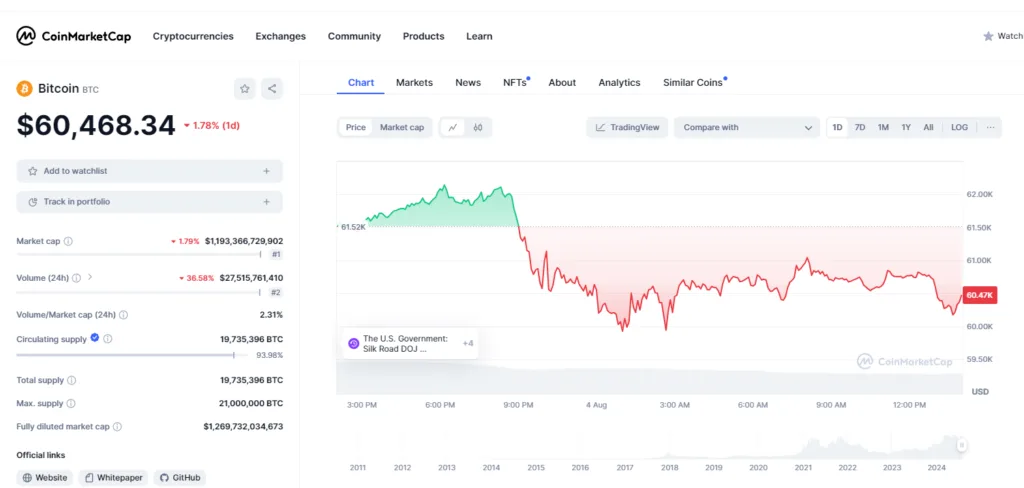Select the Market cap chart toggle
Viewport: 1024px width, 488px height.
click(402, 127)
